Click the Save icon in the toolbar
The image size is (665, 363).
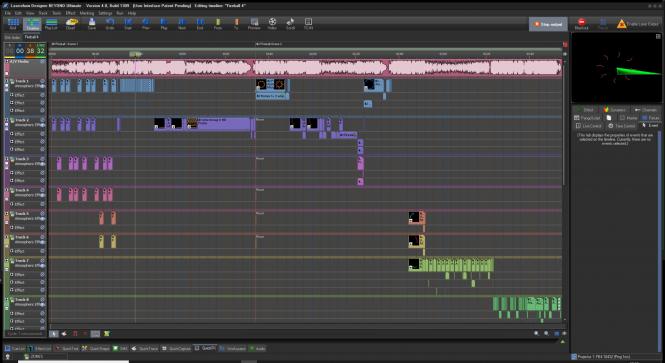[92, 24]
